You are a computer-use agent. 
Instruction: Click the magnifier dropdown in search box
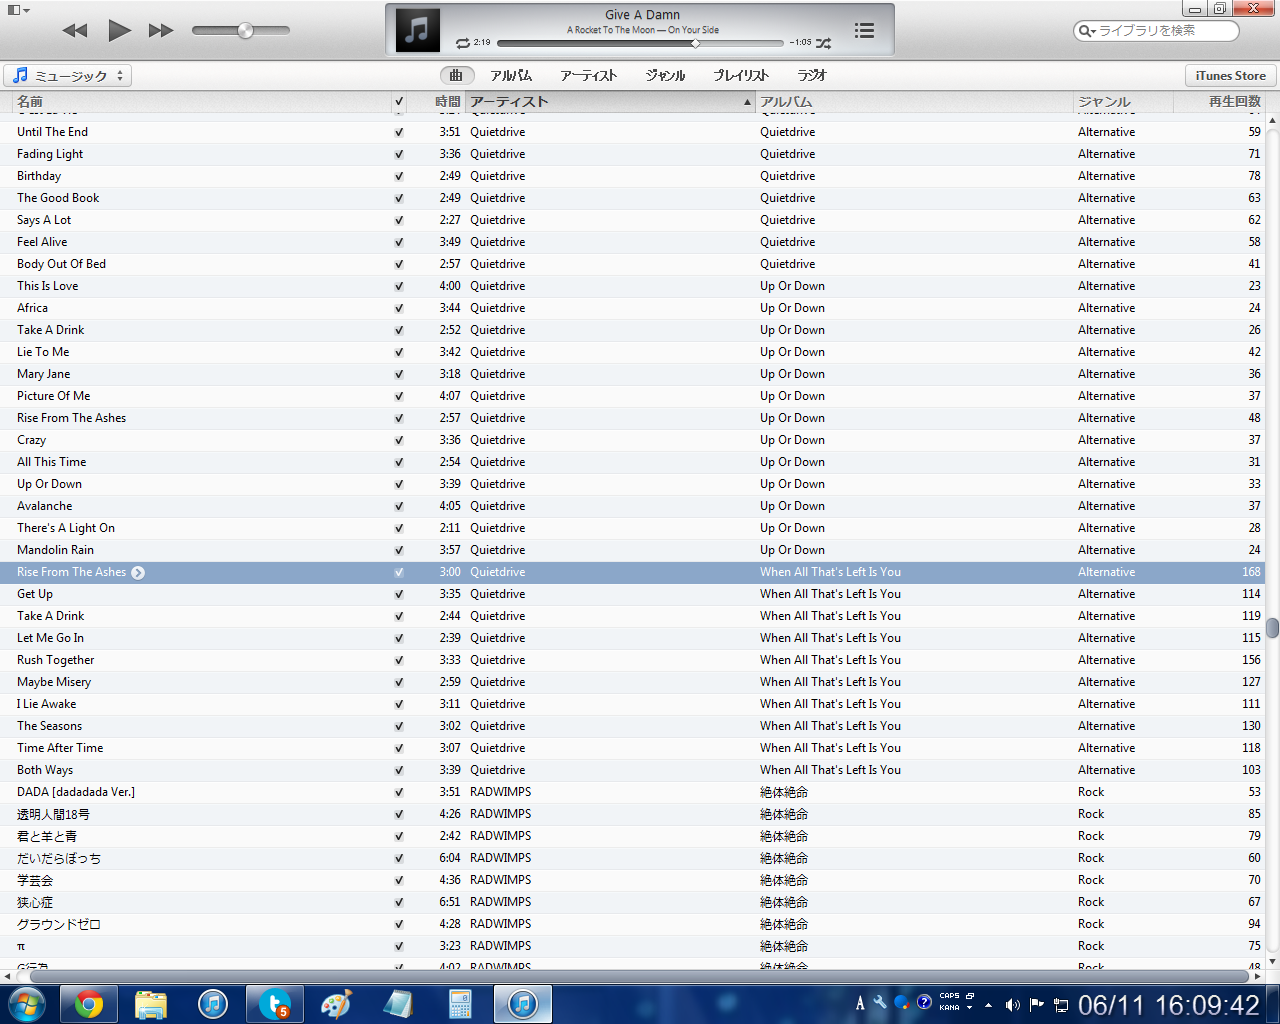[x=1087, y=31]
